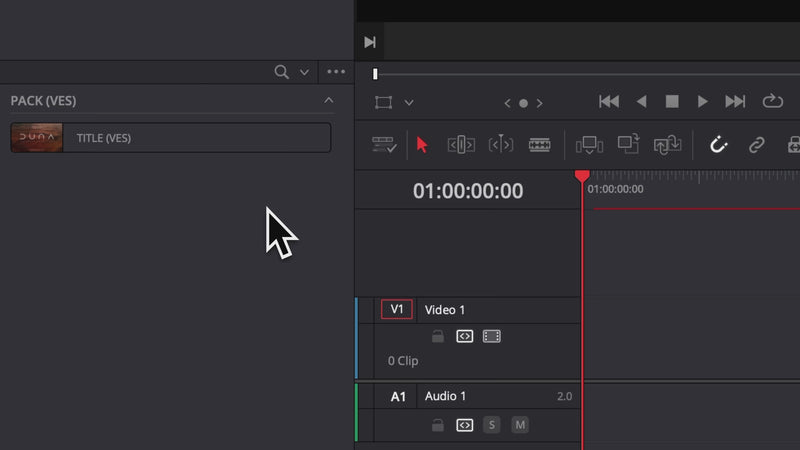Stop playback
The width and height of the screenshot is (800, 450).
(x=672, y=102)
